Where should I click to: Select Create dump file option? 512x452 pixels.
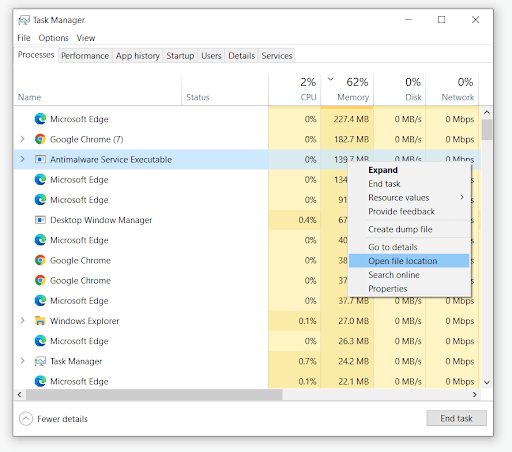pos(410,229)
